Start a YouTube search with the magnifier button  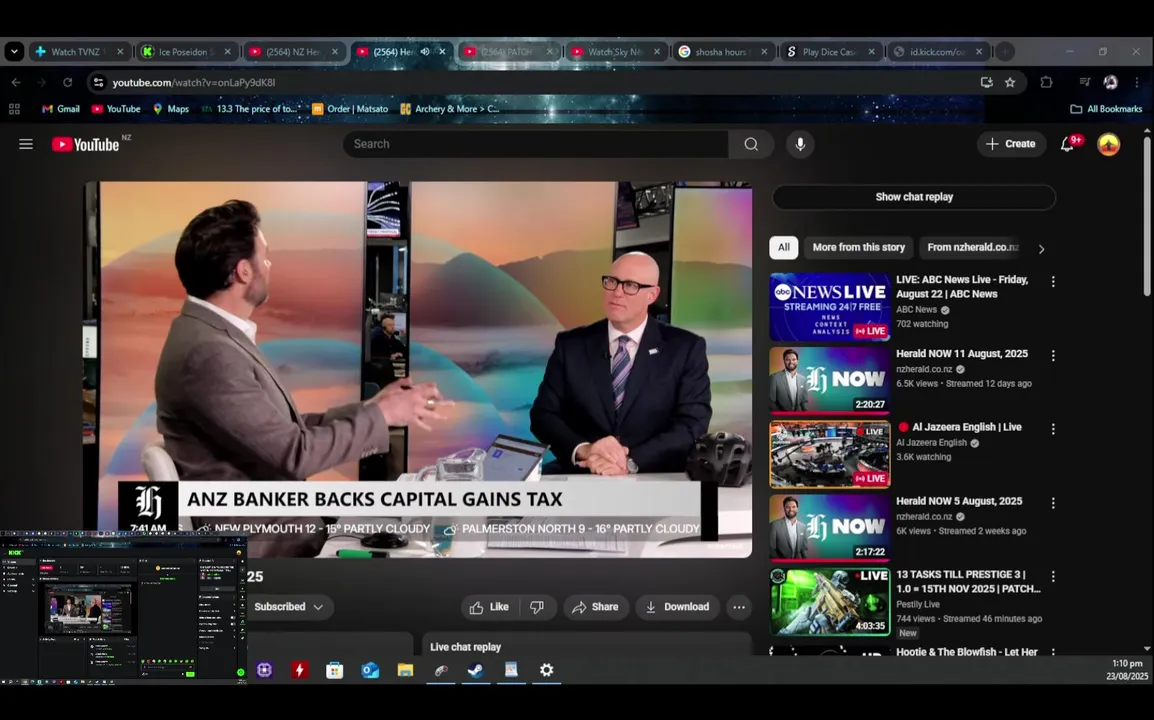[x=751, y=144]
